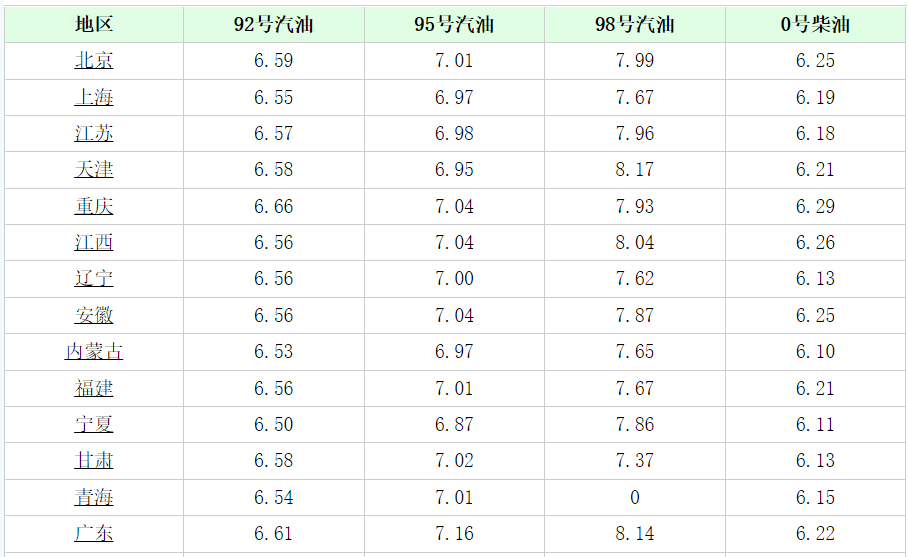Select the 天津 region link
909x557 pixels.
point(94,170)
